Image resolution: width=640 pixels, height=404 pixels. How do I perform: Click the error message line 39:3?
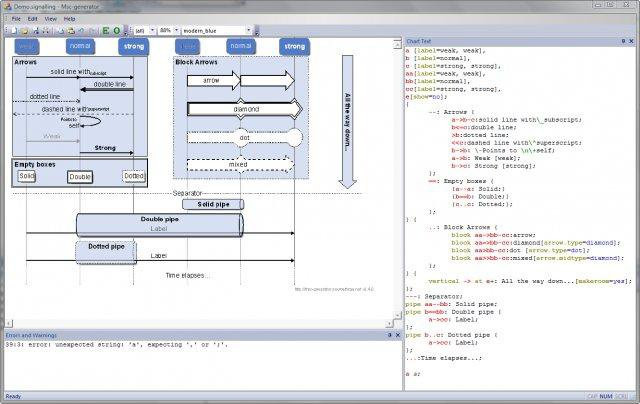[116, 345]
